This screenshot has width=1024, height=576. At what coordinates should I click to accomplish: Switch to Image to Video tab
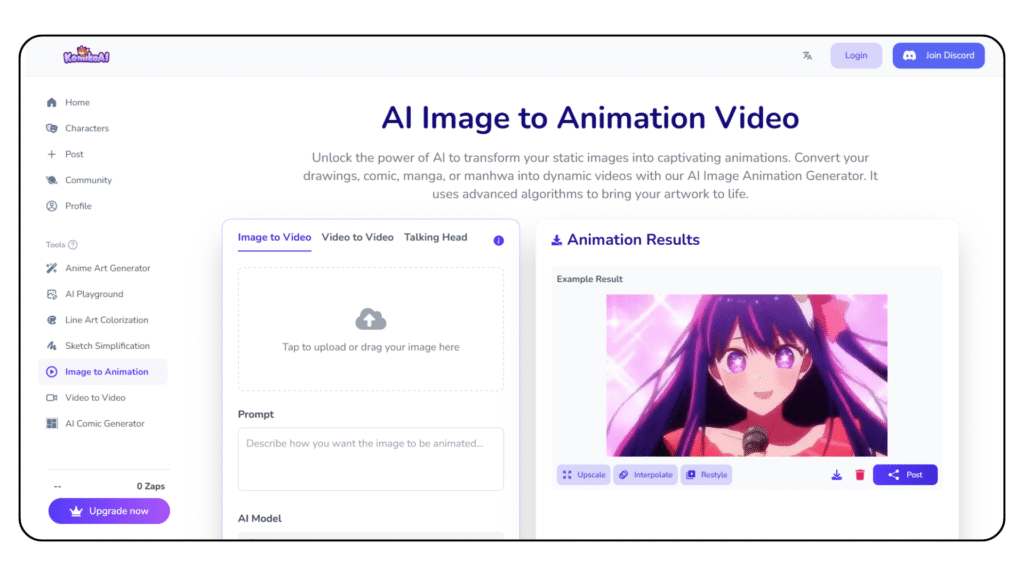(274, 238)
